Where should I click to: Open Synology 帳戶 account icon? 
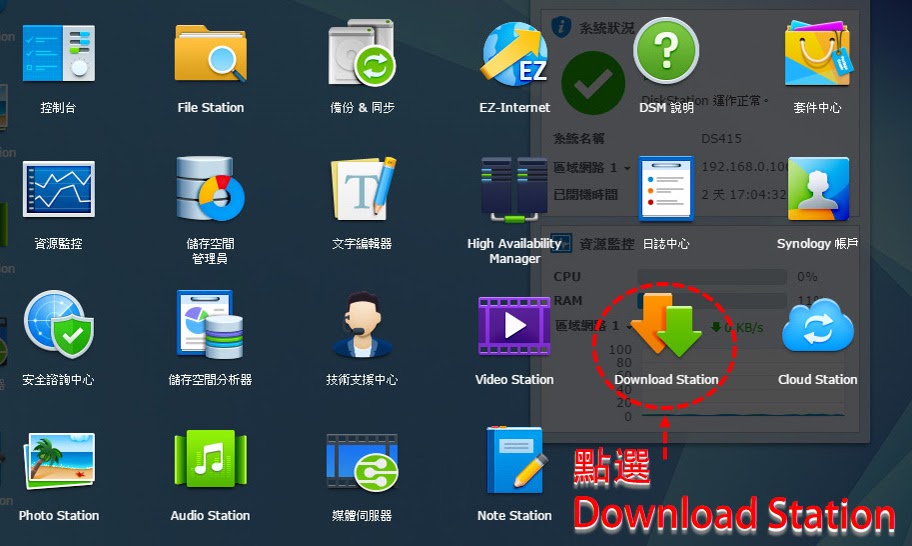(x=818, y=188)
